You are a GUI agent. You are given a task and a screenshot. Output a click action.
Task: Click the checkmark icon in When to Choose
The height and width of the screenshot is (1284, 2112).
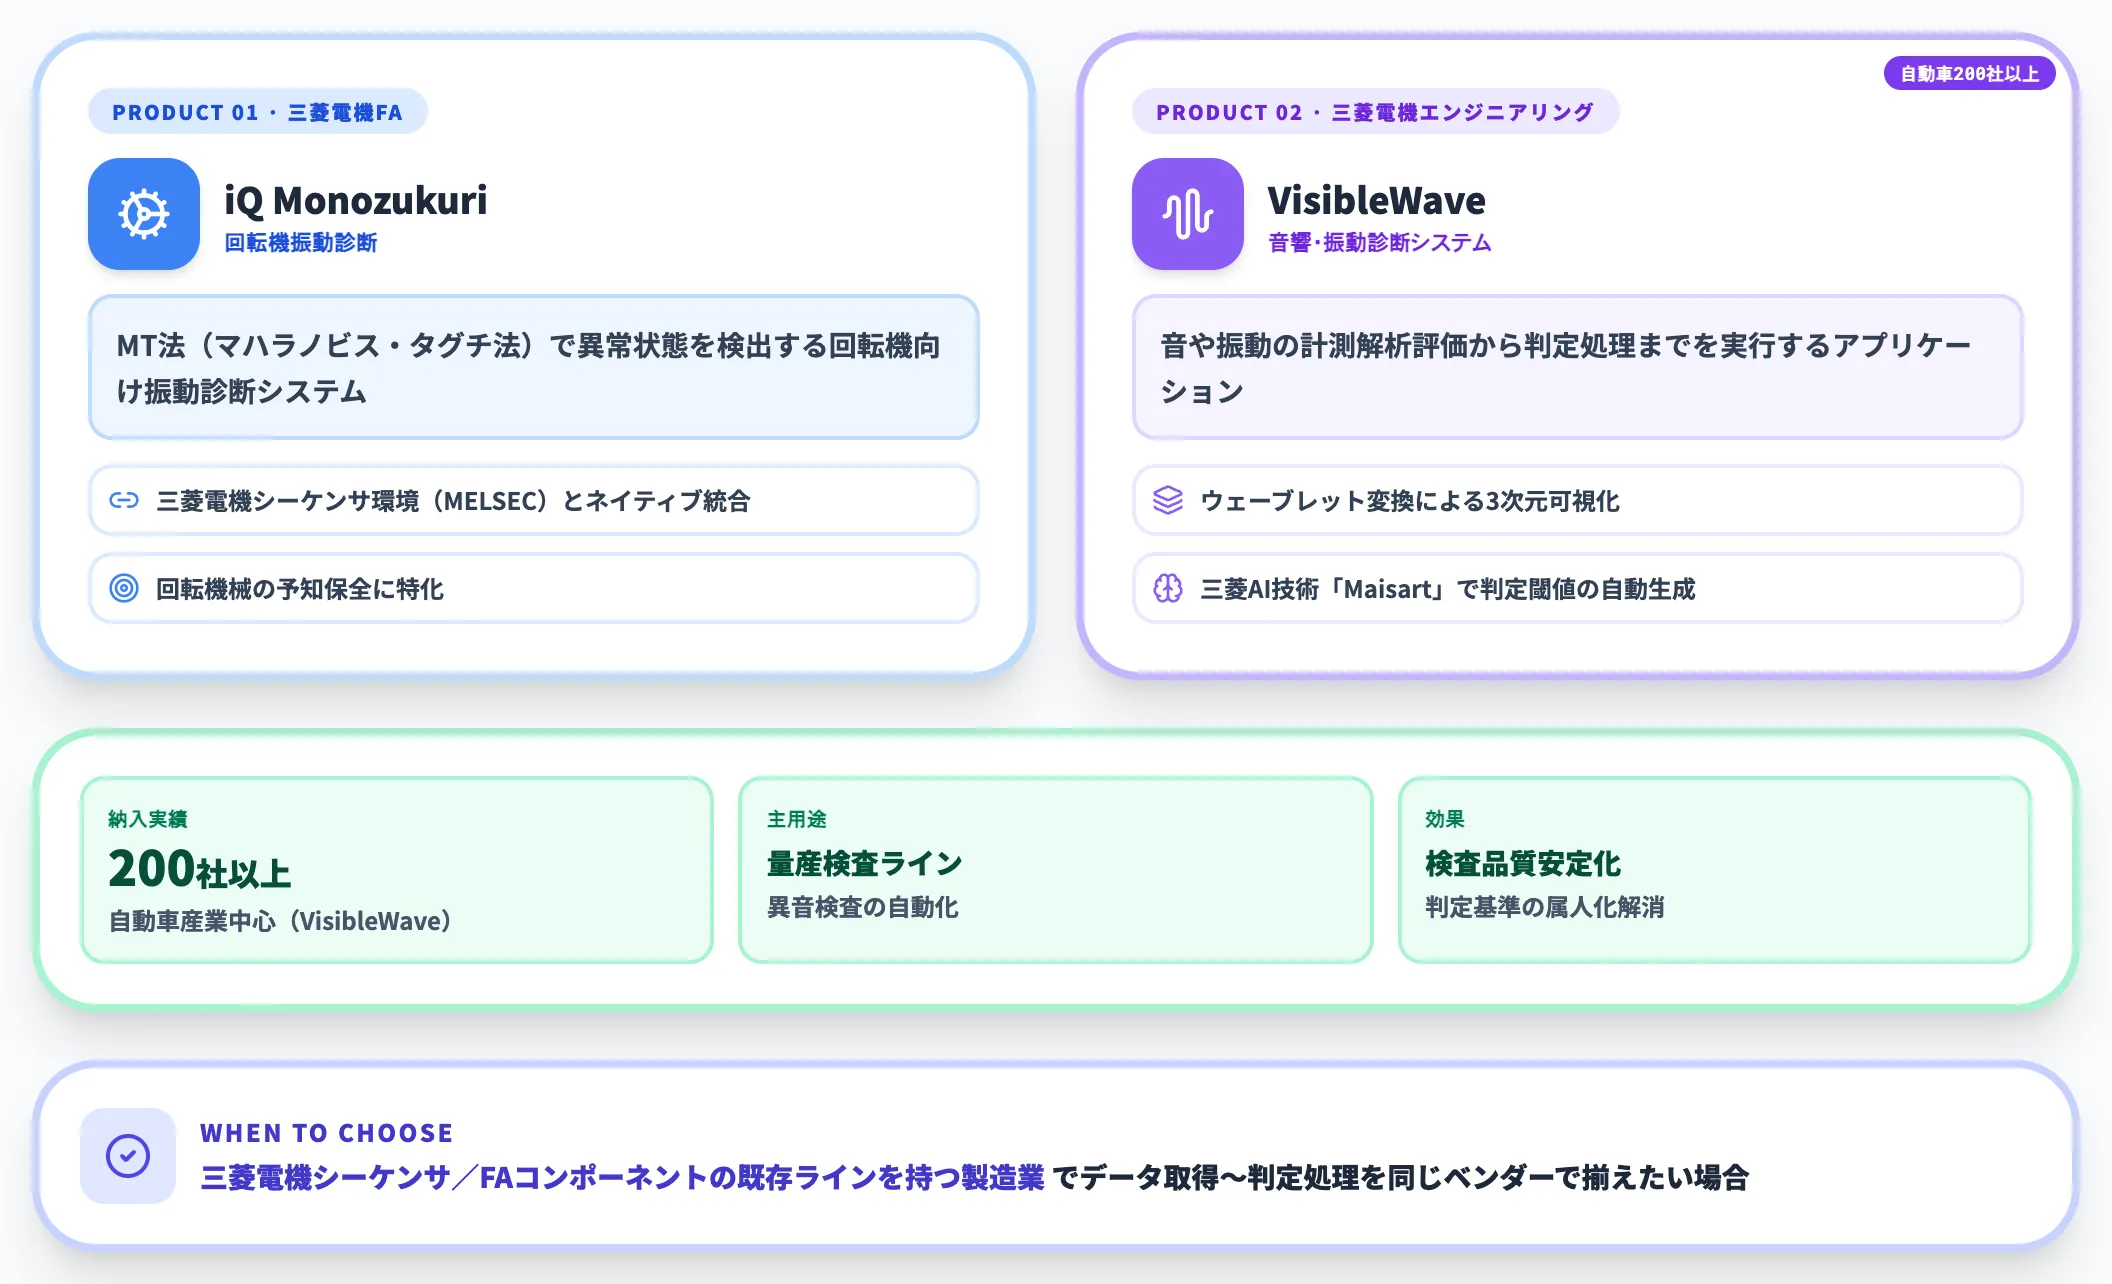128,1156
